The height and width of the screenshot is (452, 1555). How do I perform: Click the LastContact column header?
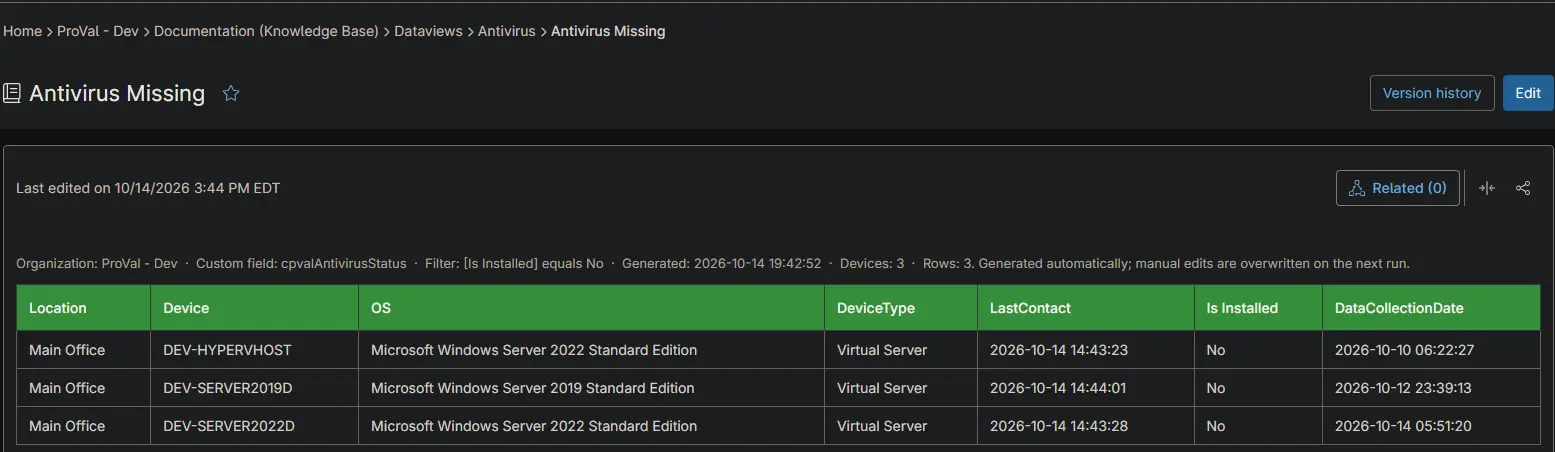(x=1086, y=308)
